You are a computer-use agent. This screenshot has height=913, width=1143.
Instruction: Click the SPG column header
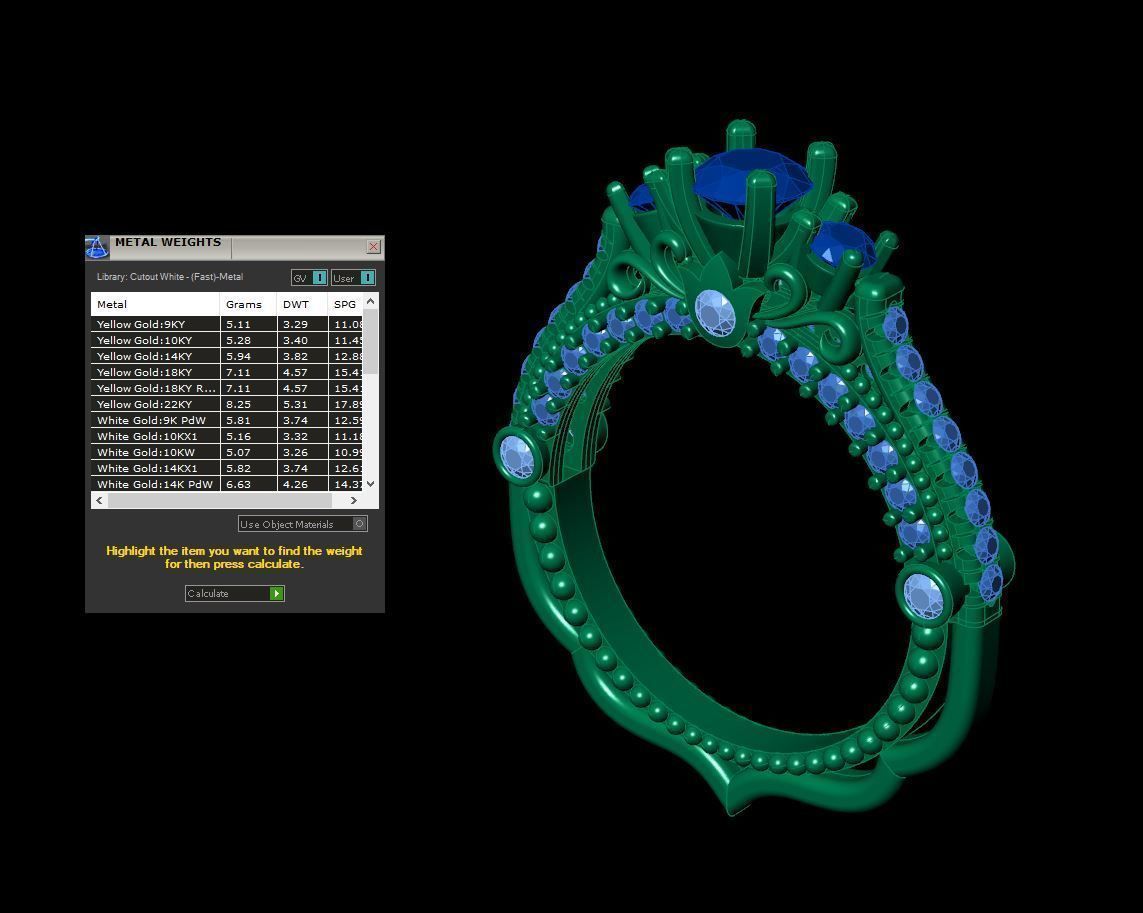(x=346, y=304)
